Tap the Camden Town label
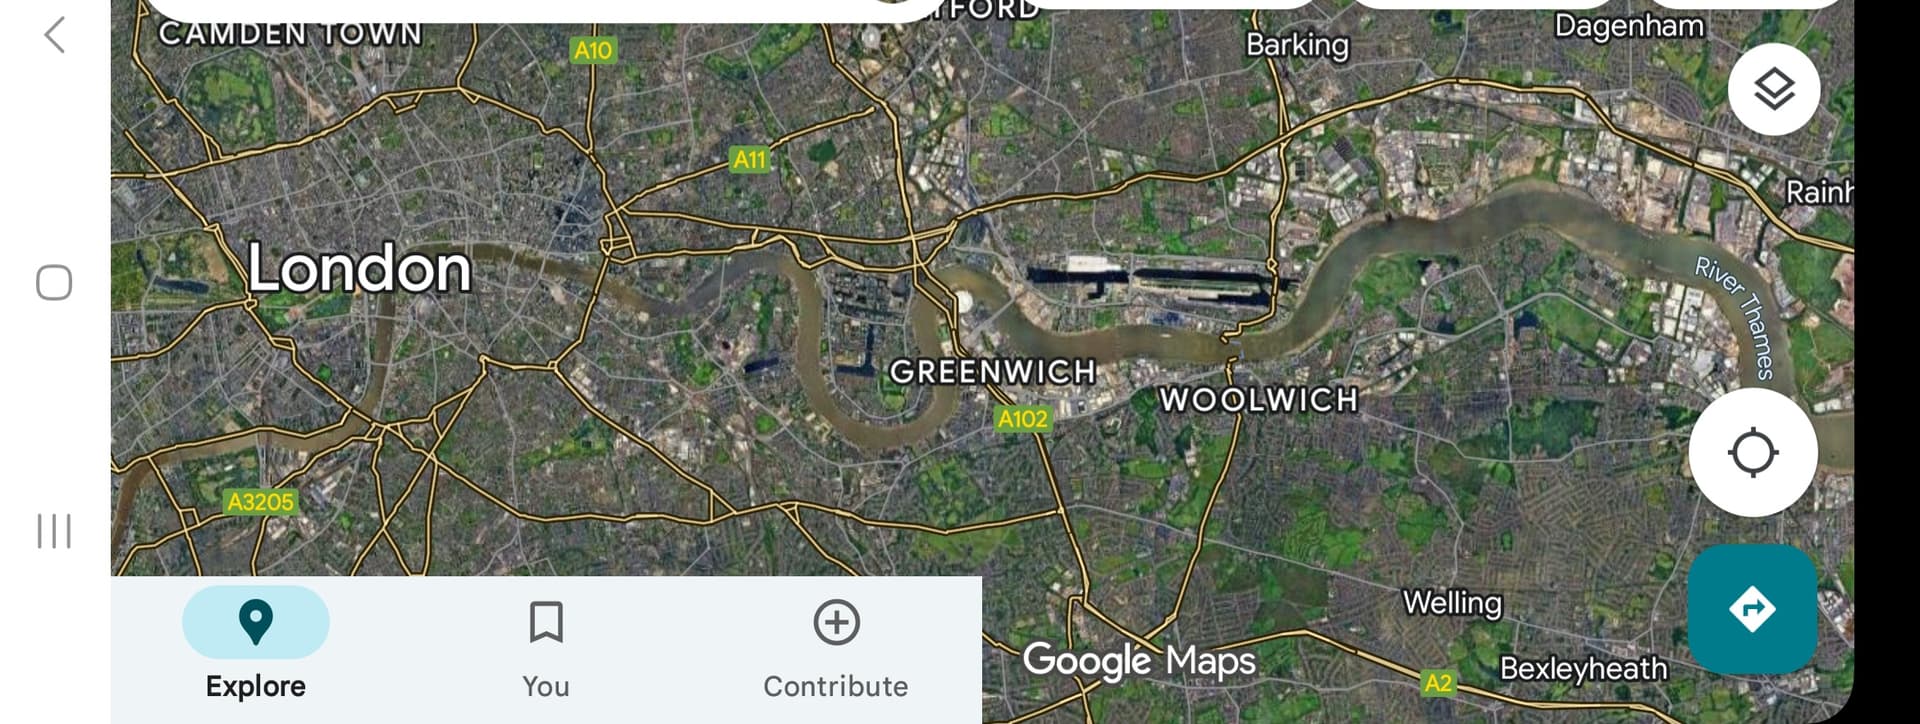 (291, 34)
